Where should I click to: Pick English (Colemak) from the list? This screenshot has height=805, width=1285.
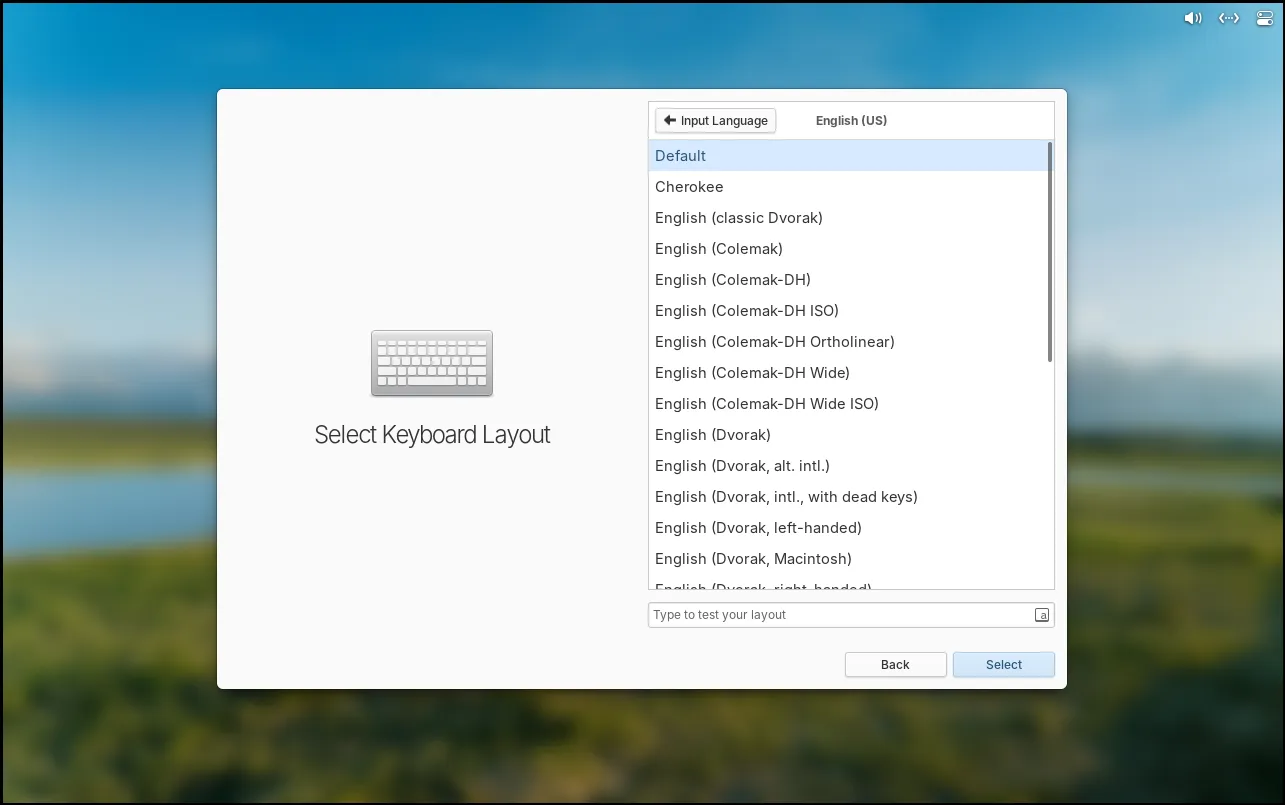tap(719, 249)
